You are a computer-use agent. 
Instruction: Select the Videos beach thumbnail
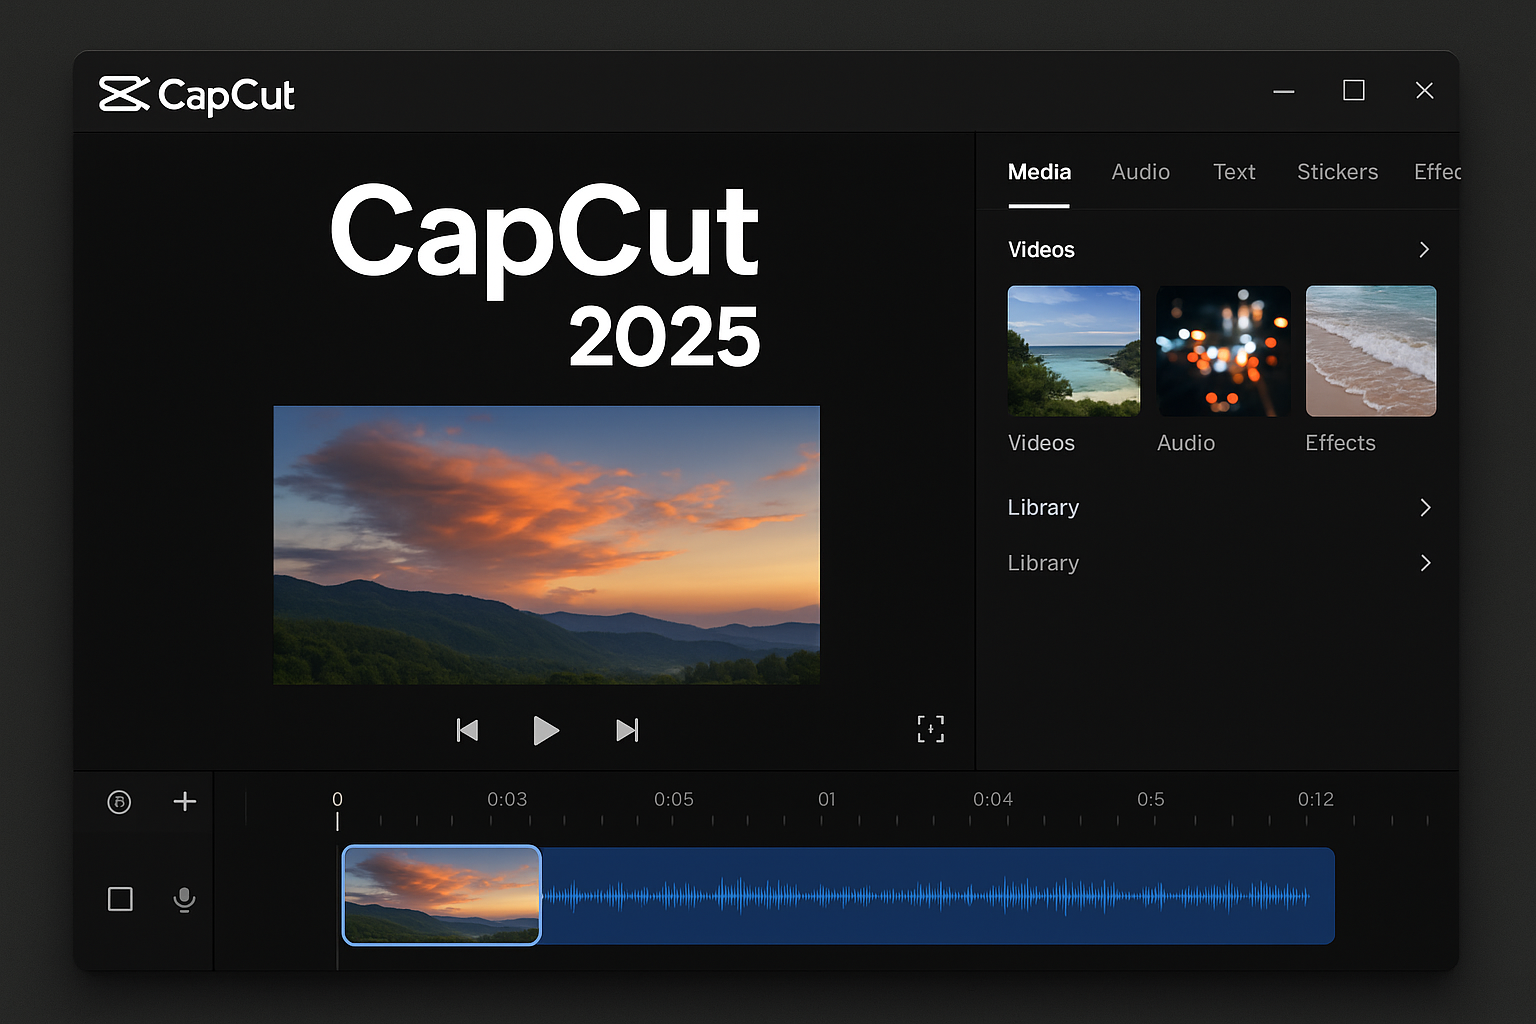tap(1073, 350)
